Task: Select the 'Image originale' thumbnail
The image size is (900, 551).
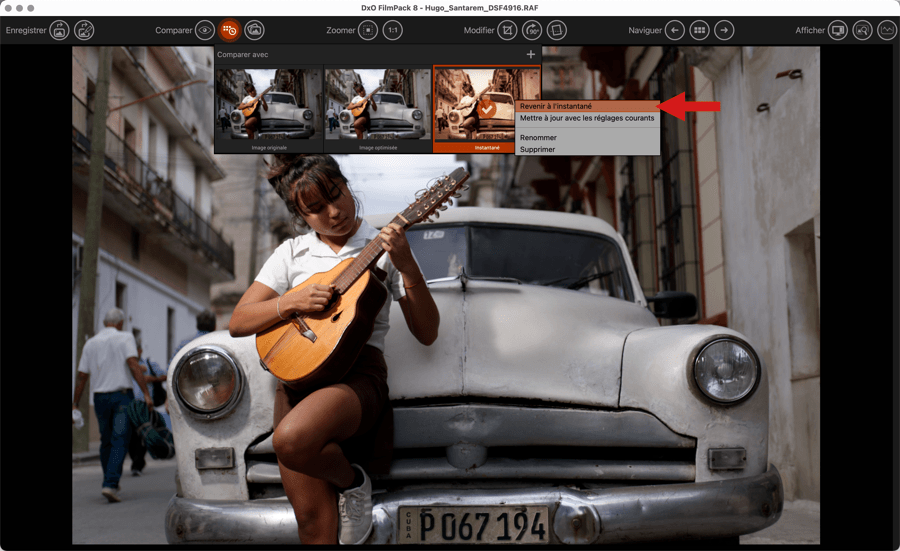Action: click(268, 108)
